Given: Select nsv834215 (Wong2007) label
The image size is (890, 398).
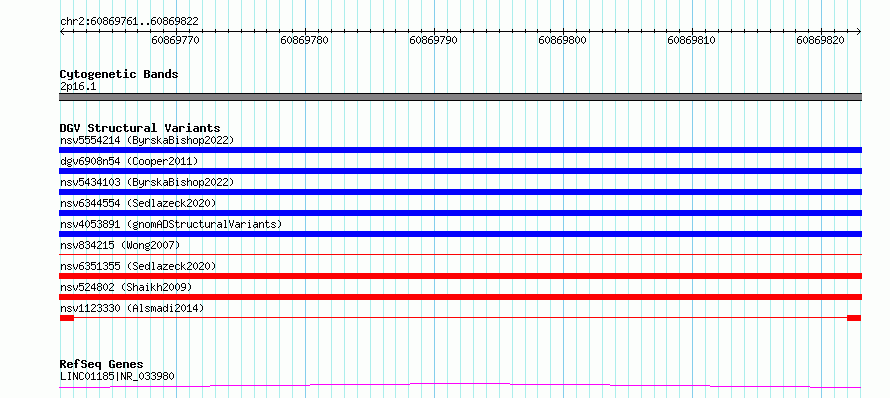Looking at the screenshot, I should point(120,245).
